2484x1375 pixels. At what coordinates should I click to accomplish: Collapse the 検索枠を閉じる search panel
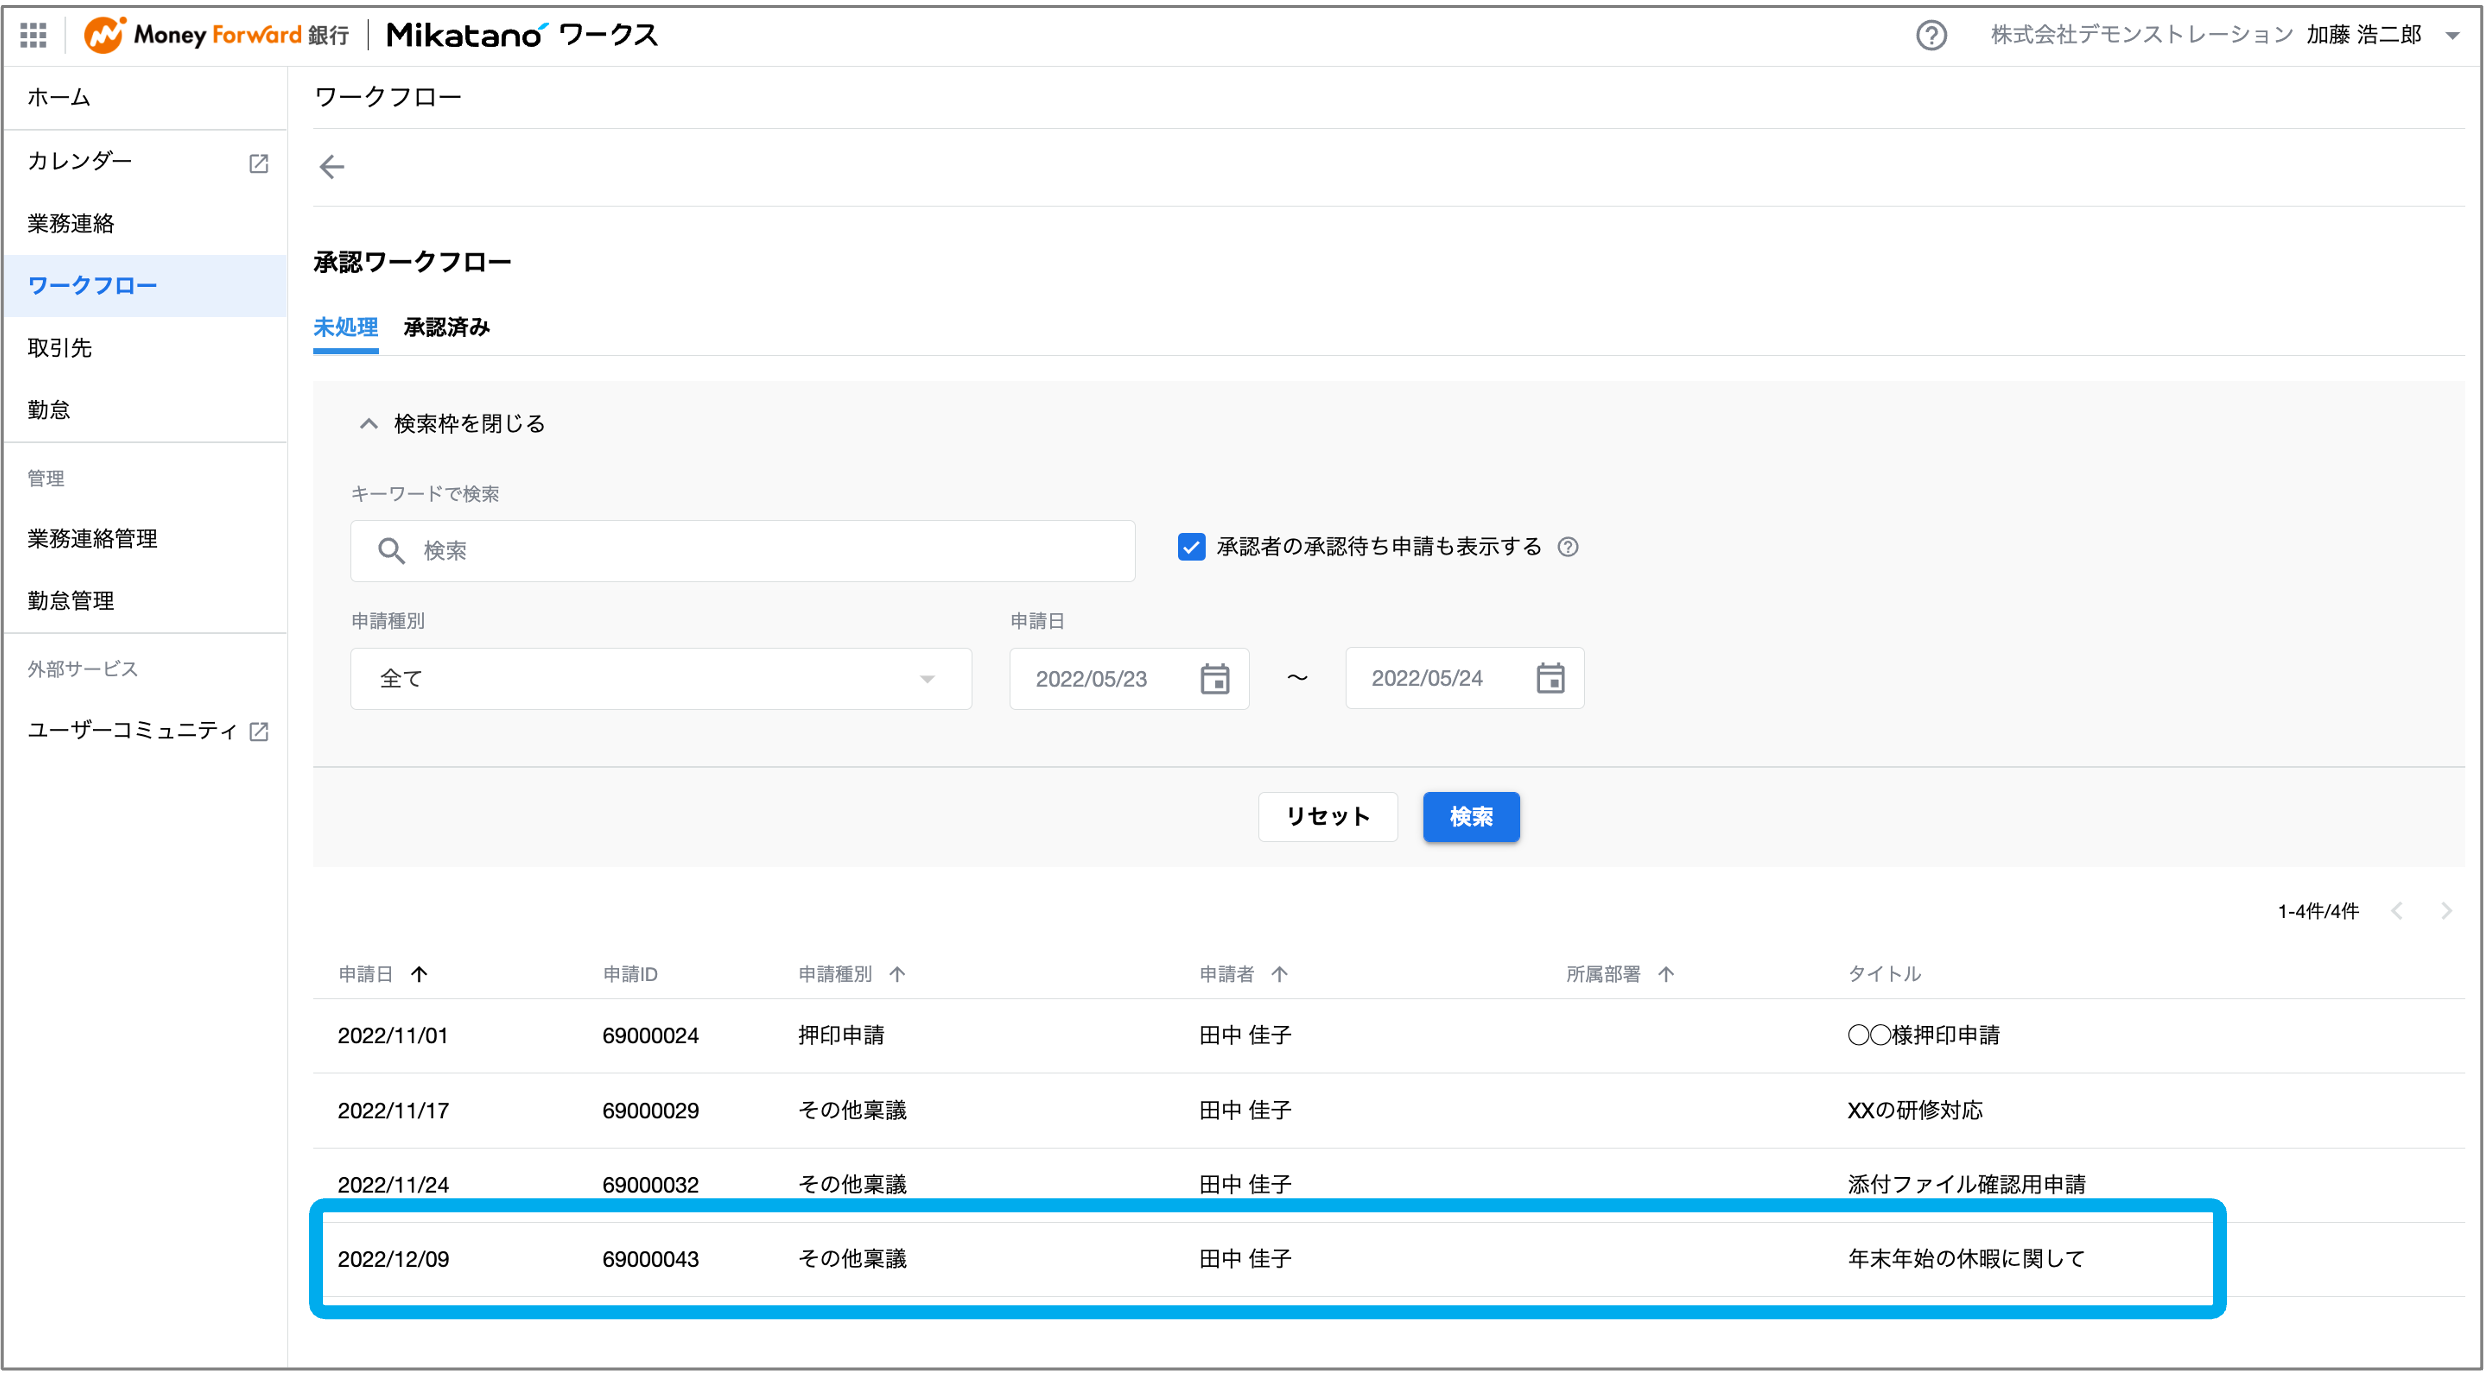(452, 424)
